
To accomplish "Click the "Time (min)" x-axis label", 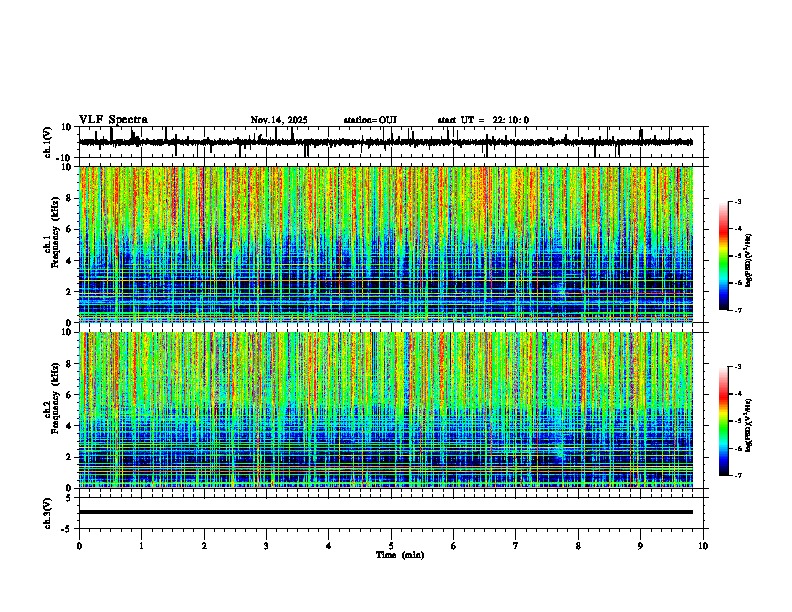I will click(x=400, y=555).
